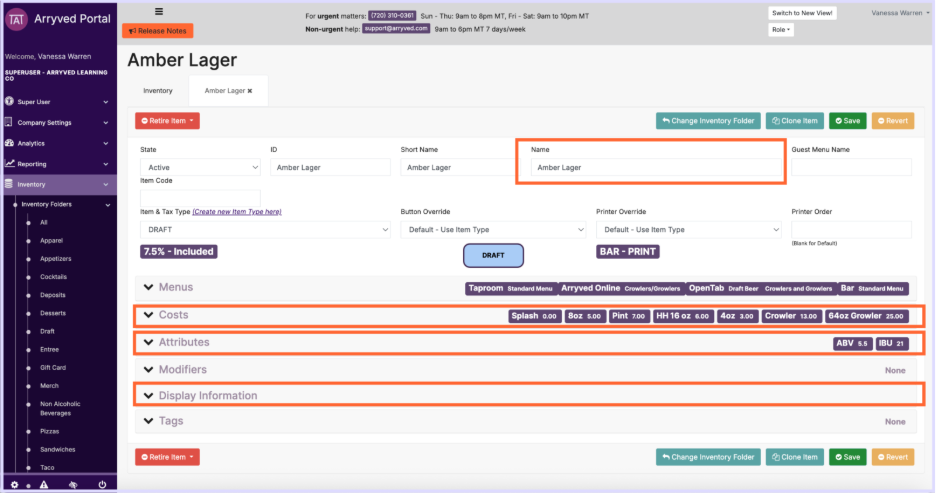Image resolution: width=936 pixels, height=493 pixels.
Task: Click the Create new Item Type here link
Action: coord(237,212)
